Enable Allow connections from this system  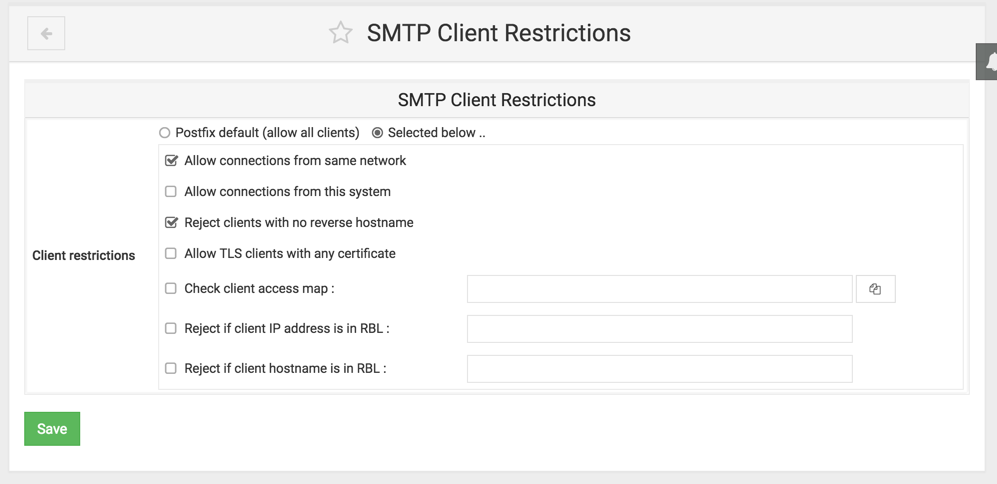(170, 191)
